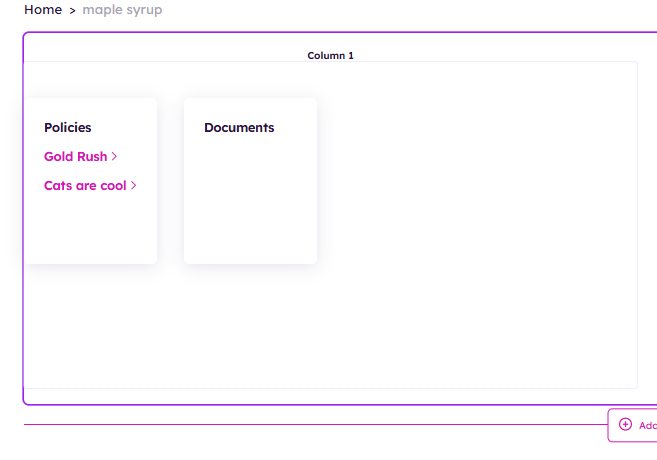Click the pink divider line below the row
This screenshot has width=657, height=460.
pyautogui.click(x=300, y=424)
